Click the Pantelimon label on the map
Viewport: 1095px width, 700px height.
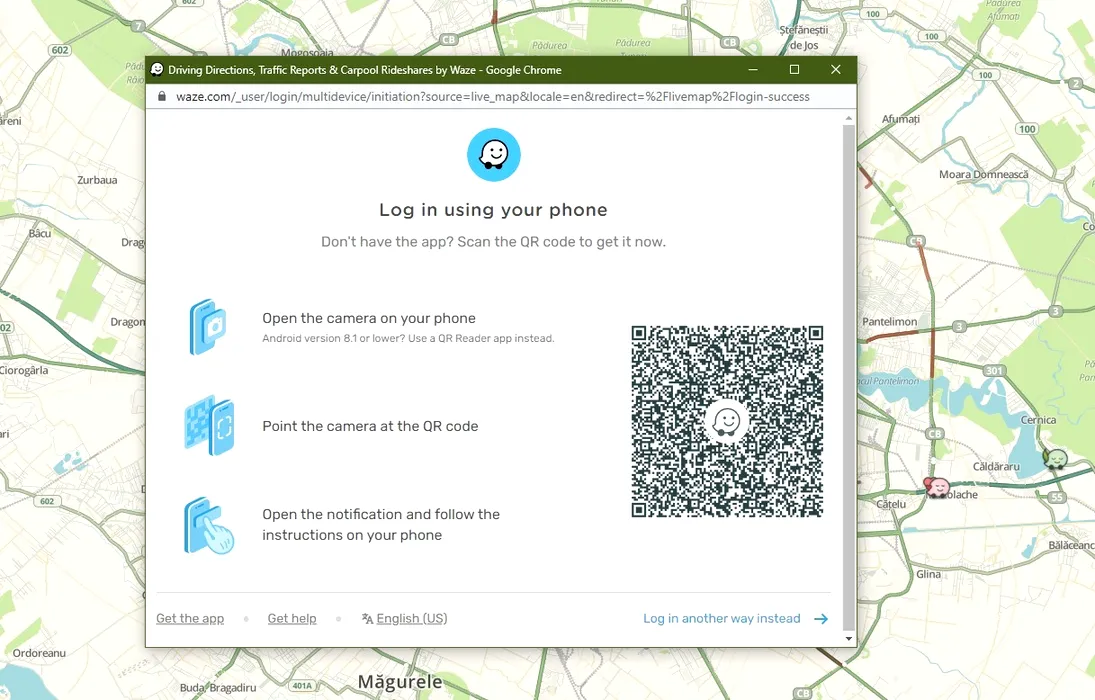coord(890,321)
